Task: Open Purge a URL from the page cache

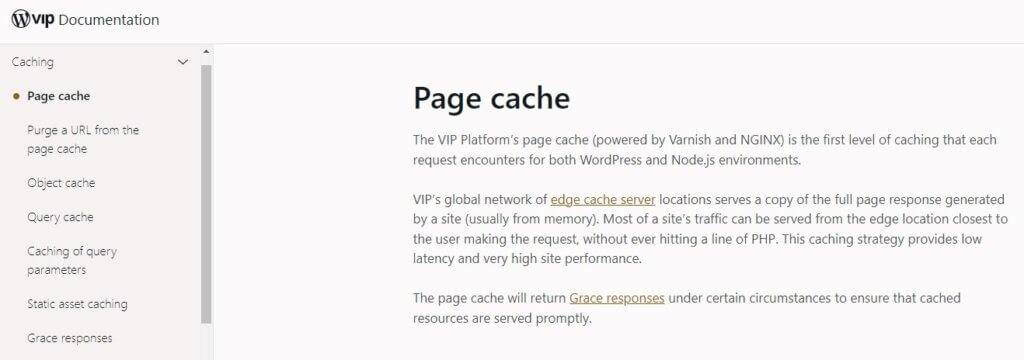Action: [x=83, y=139]
